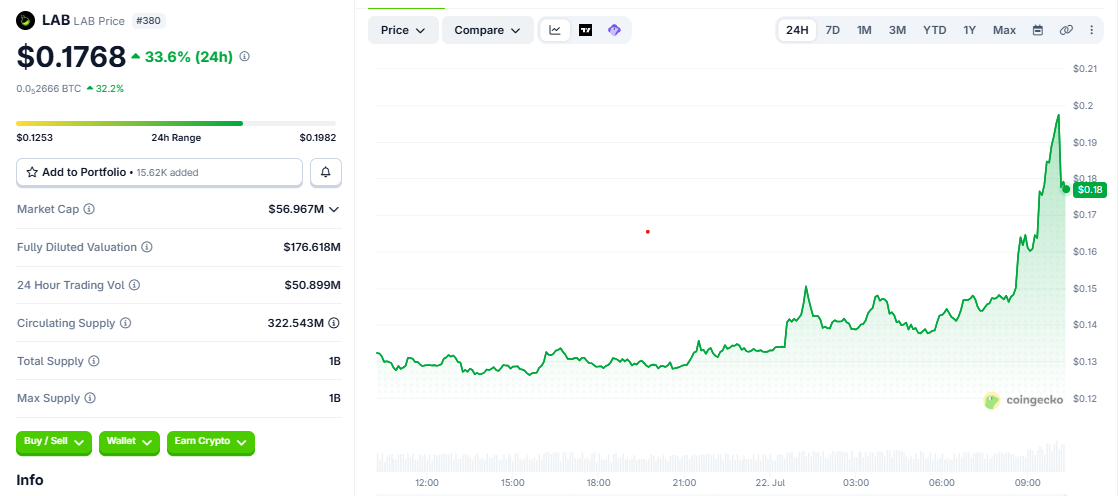Open the price change info icon
The height and width of the screenshot is (496, 1119).
click(245, 56)
